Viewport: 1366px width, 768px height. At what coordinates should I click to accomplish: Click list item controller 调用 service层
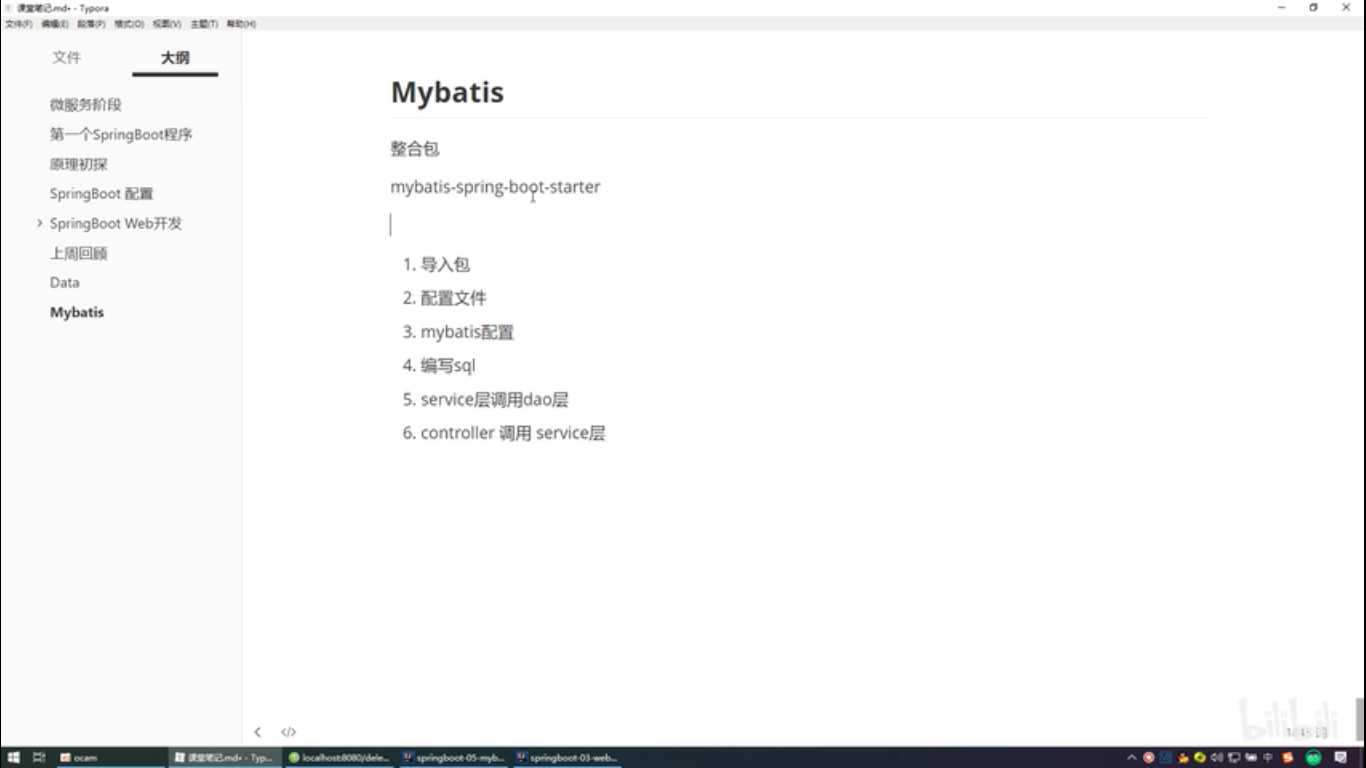(513, 433)
